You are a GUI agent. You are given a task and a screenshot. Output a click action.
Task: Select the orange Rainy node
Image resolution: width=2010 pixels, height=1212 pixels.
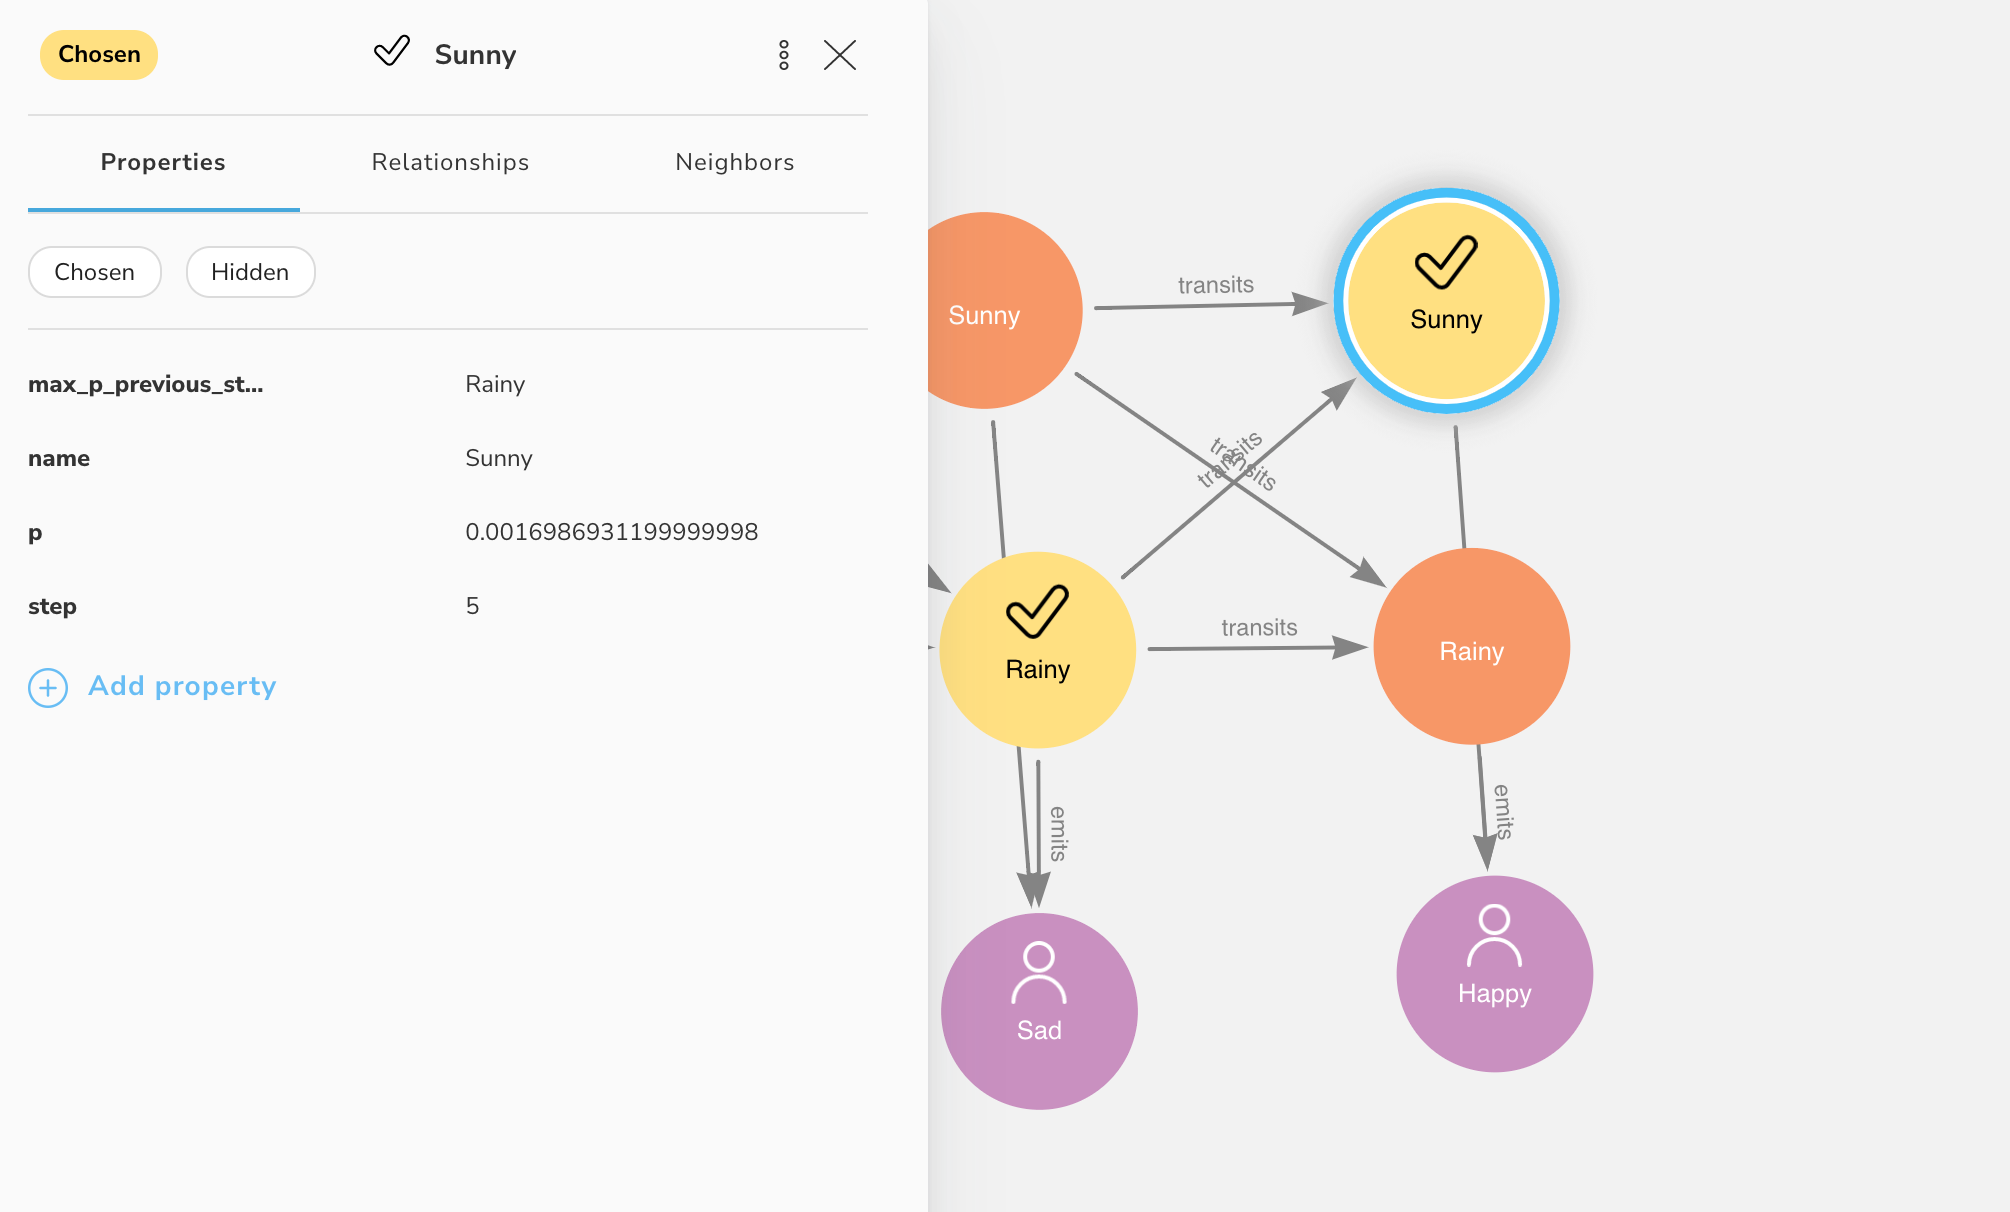1471,647
